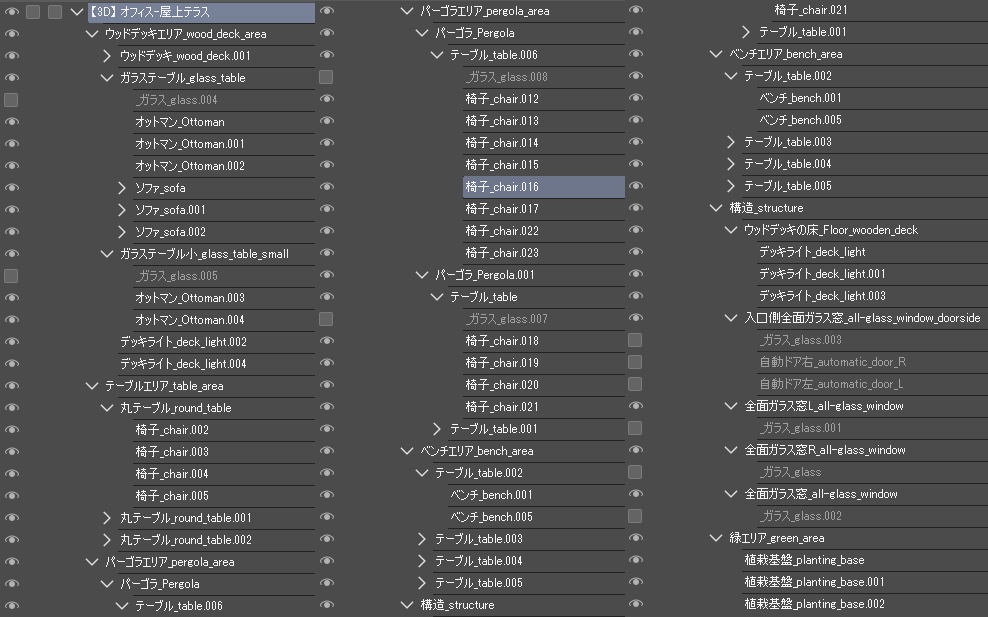The height and width of the screenshot is (617, 988).
Task: Hide ガラステーブル小_glass_table_small via its eye icon
Action: pyautogui.click(x=11, y=254)
